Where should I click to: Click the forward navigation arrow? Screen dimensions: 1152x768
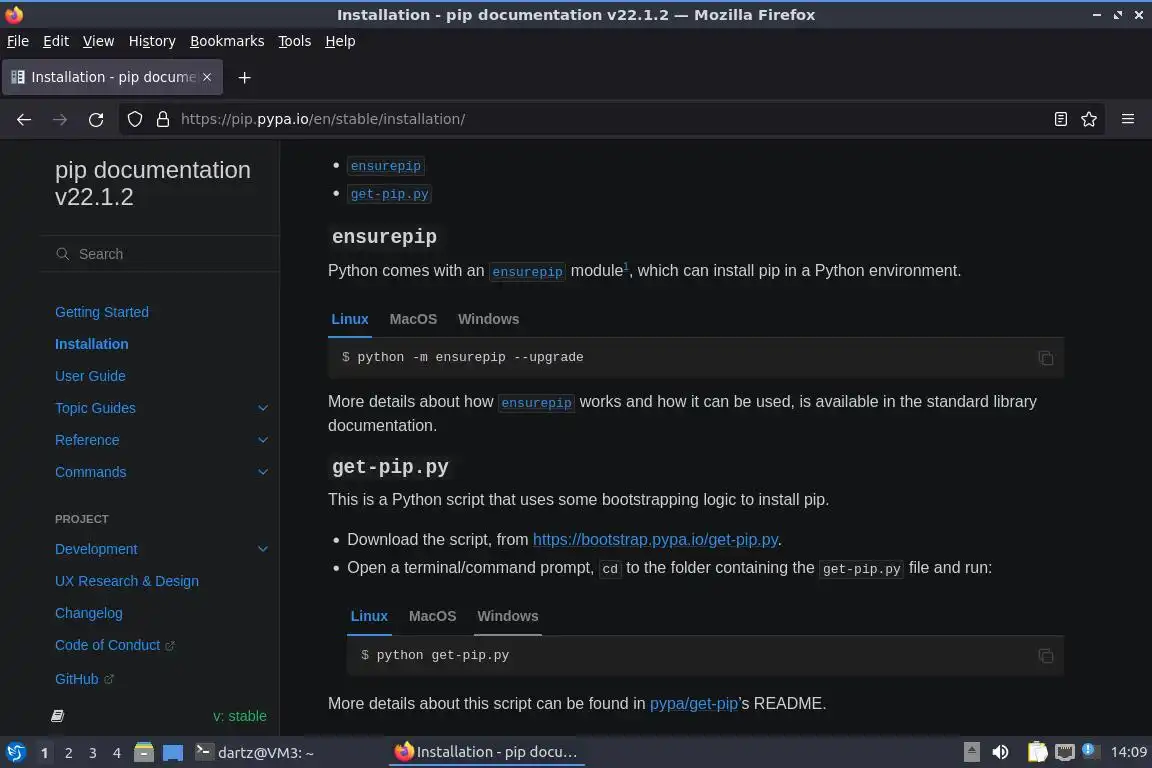tap(60, 119)
